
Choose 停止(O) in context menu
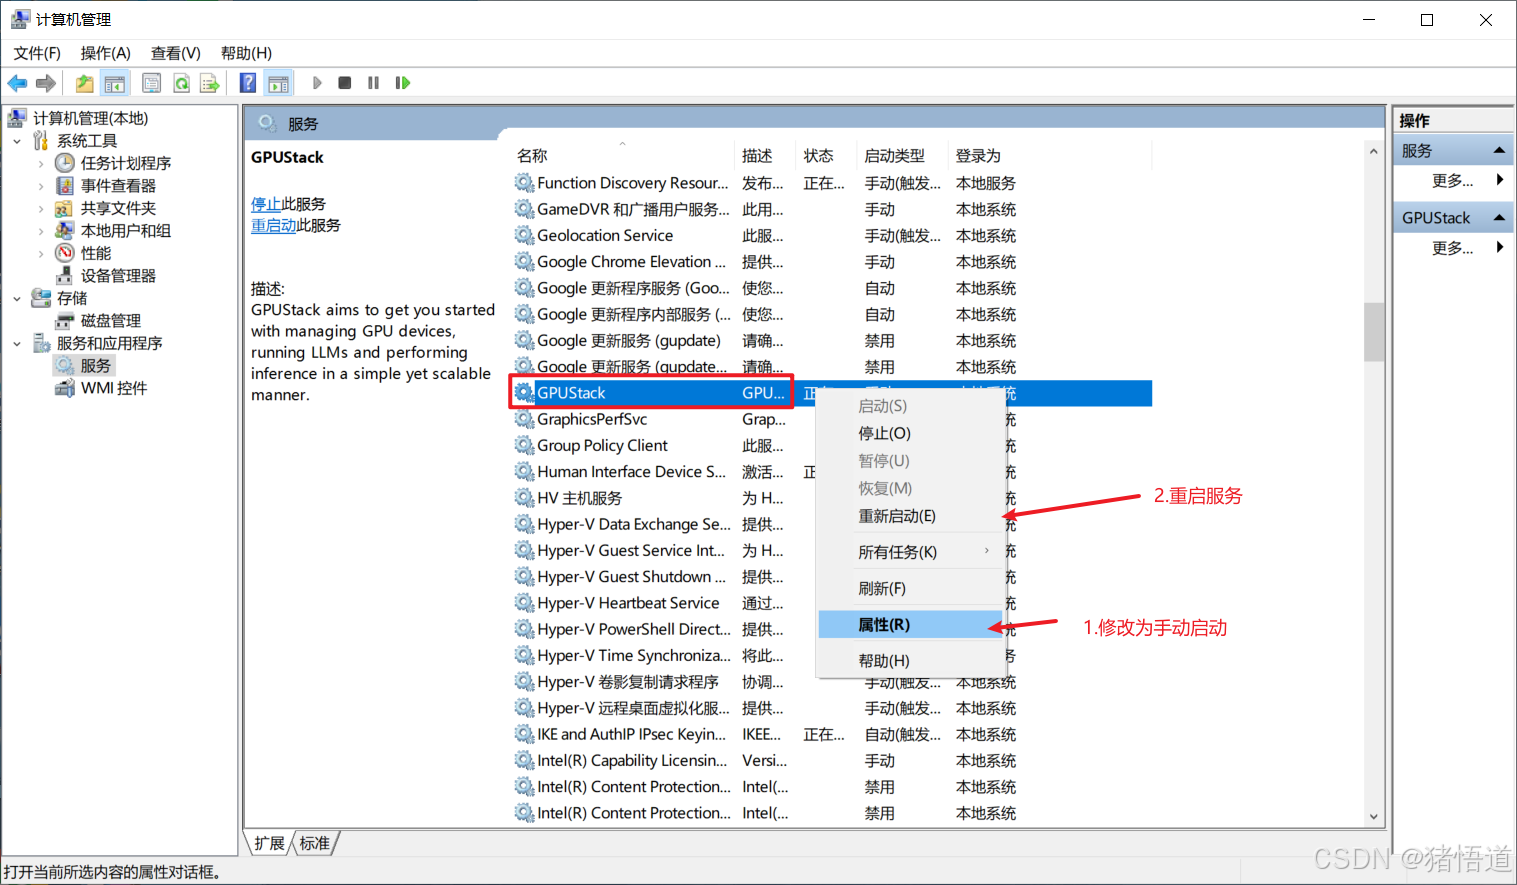tap(911, 433)
